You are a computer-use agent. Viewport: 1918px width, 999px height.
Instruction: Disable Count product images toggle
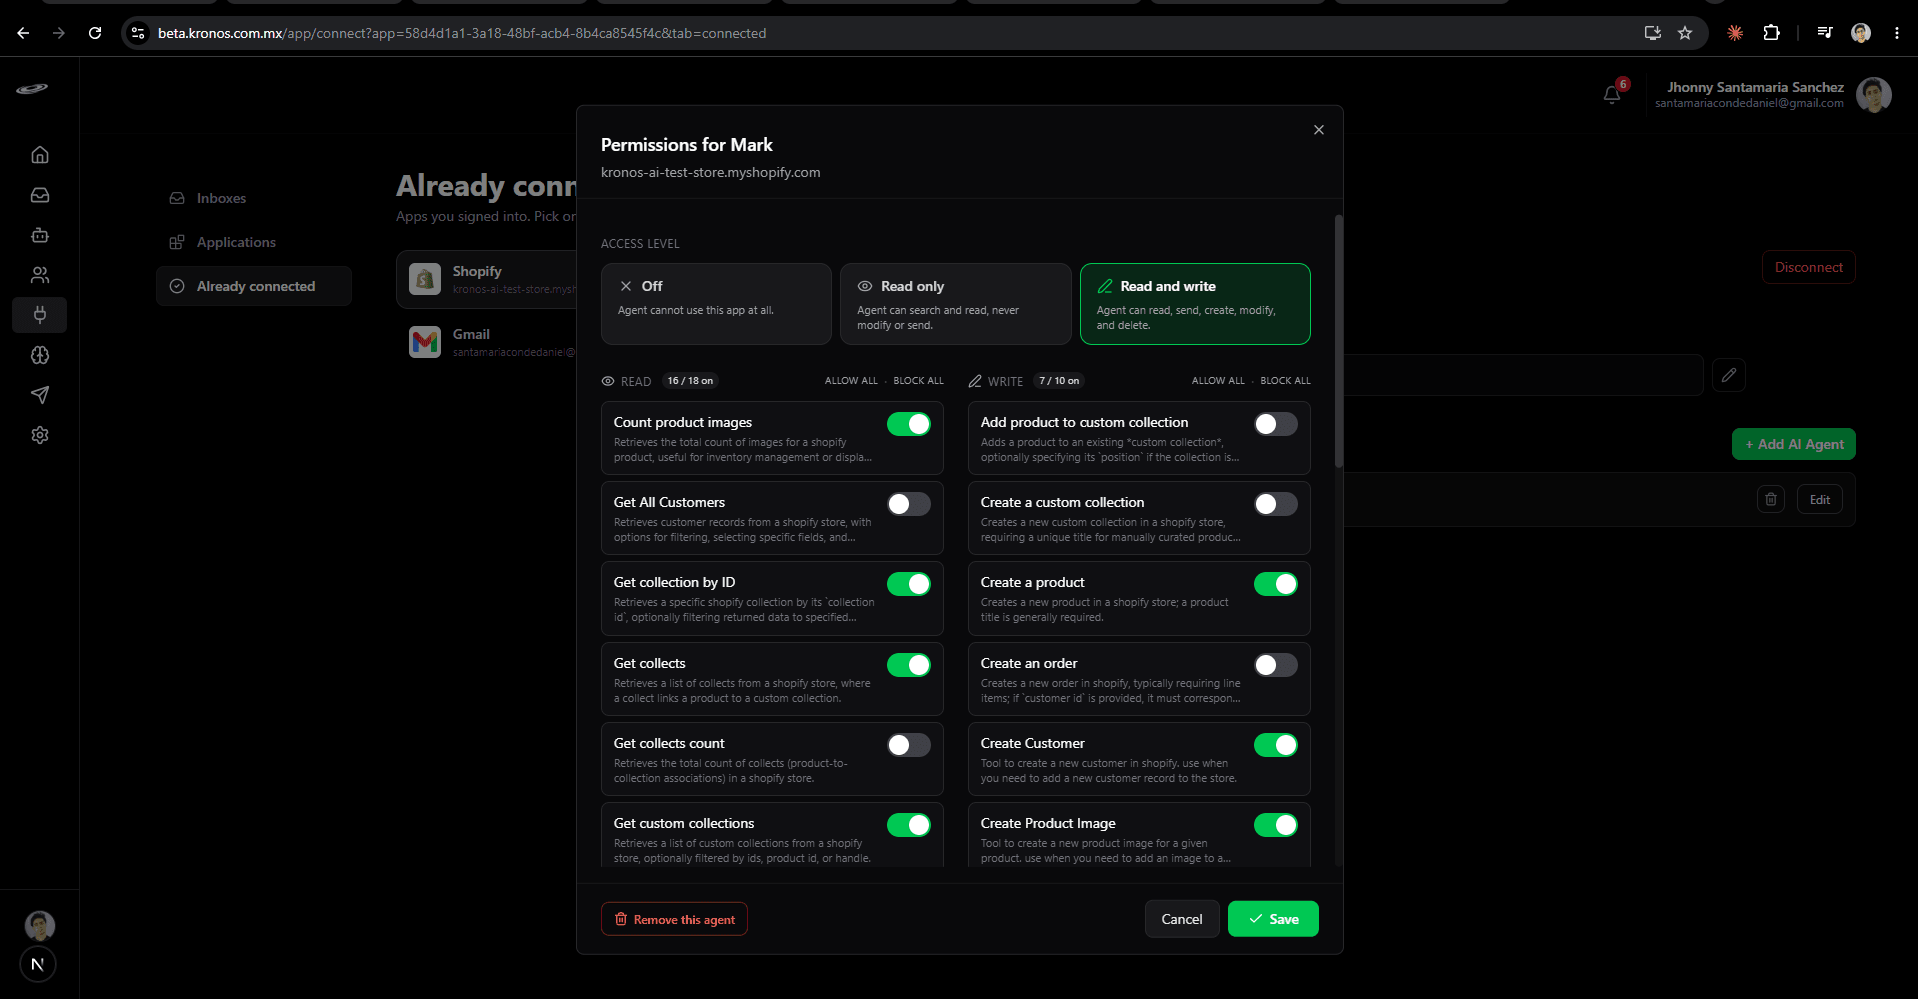click(909, 424)
